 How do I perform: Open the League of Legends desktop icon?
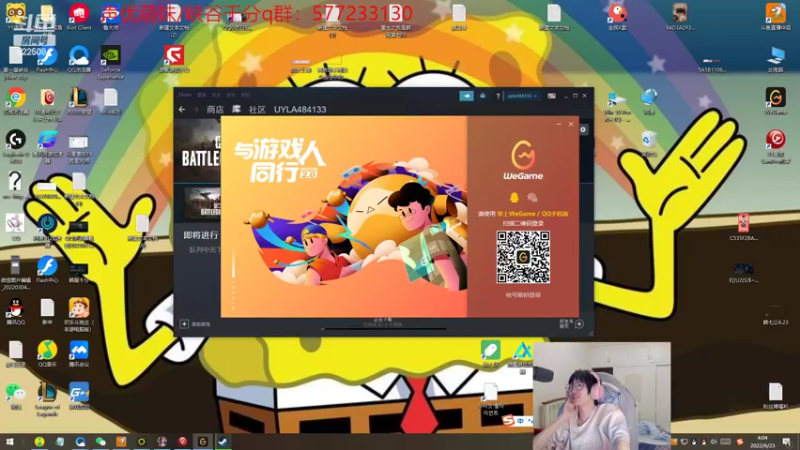(47, 398)
